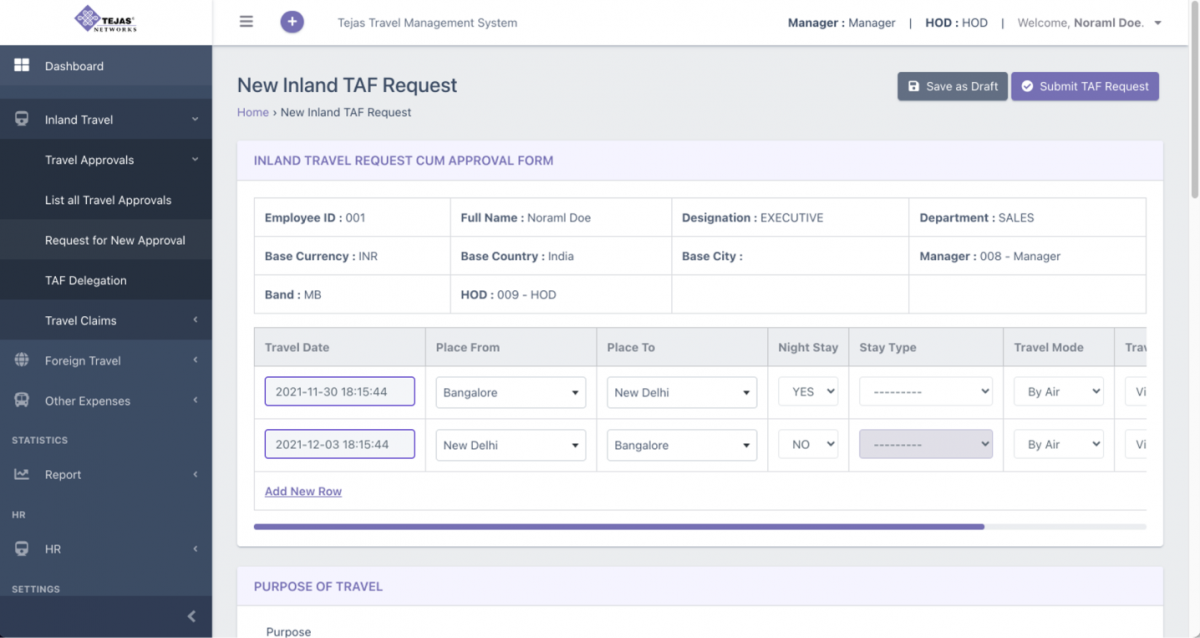Viewport: 1200px width, 638px height.
Task: Expand the Travel Claims section
Action: coord(80,320)
